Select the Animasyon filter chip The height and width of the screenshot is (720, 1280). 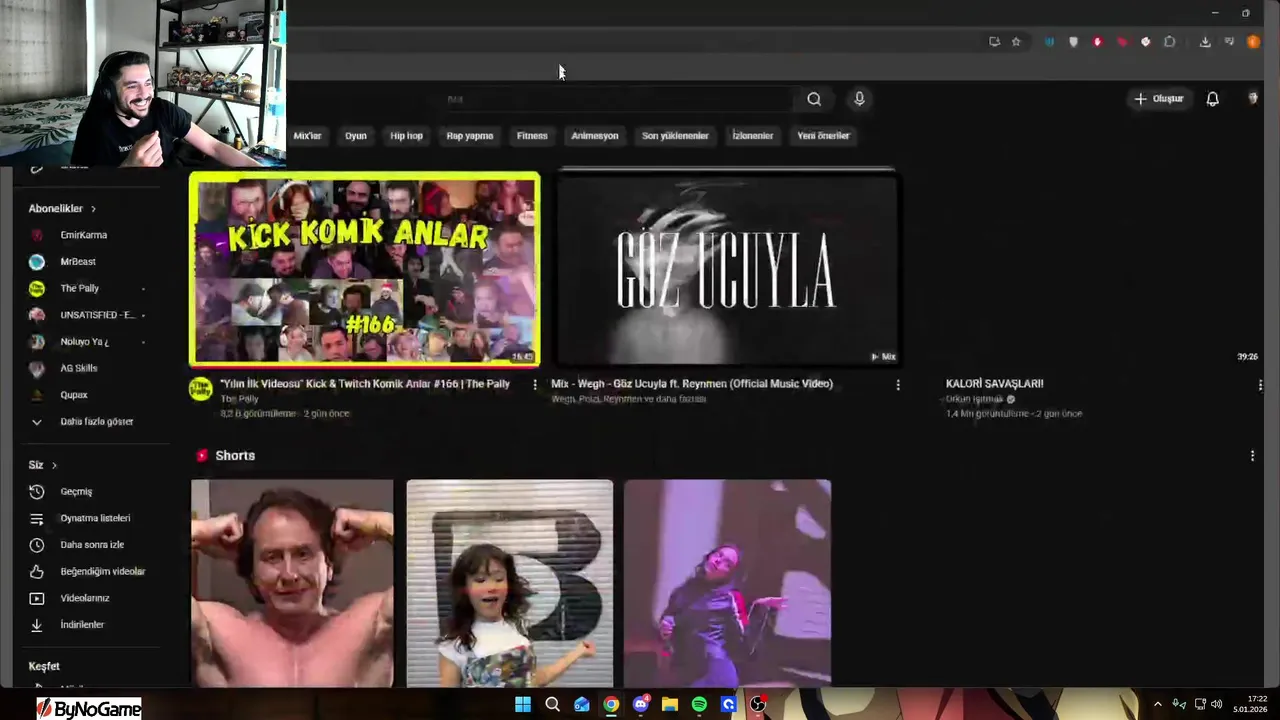(595, 136)
